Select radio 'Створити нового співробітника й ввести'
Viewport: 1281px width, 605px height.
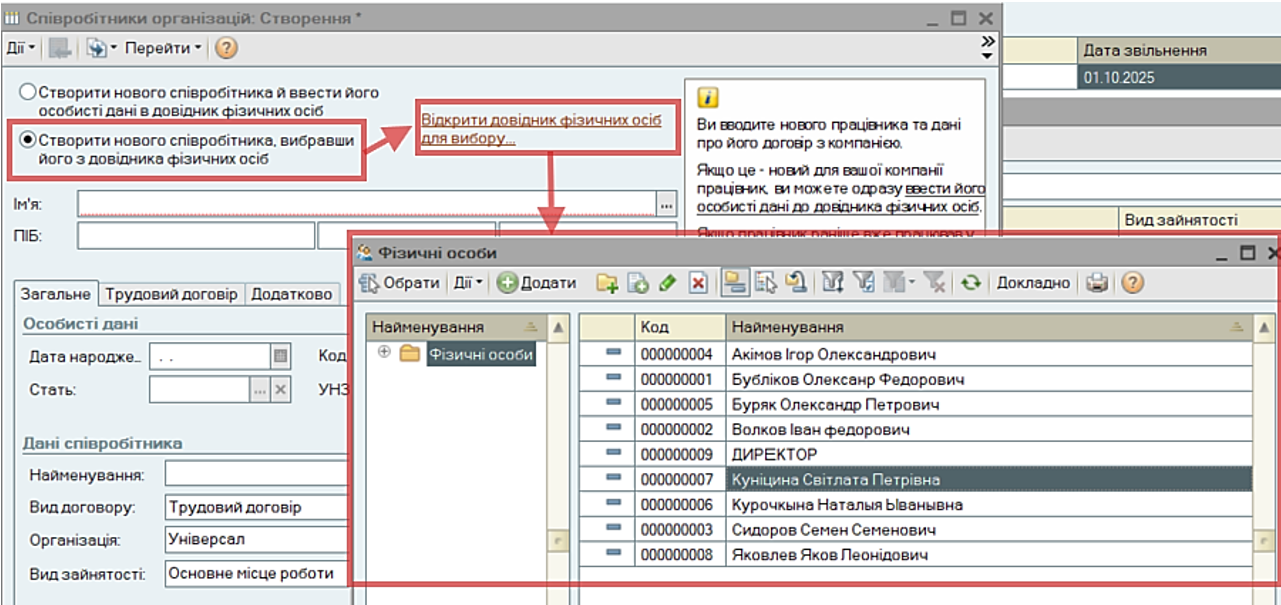tap(28, 92)
